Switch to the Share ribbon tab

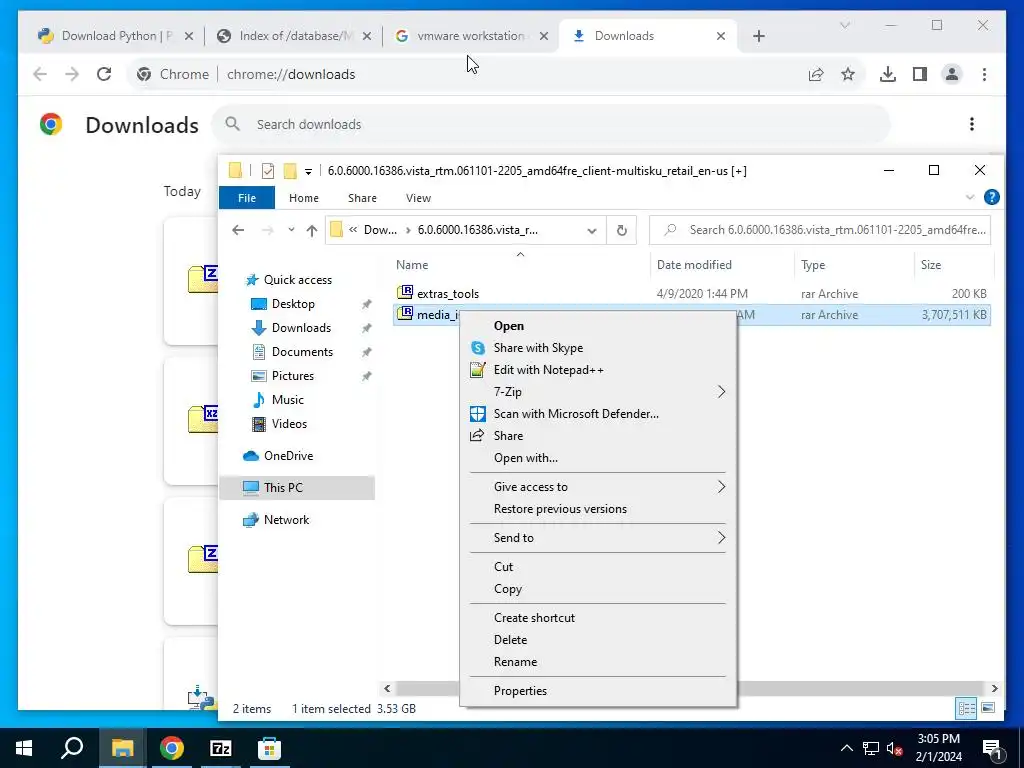(x=362, y=198)
